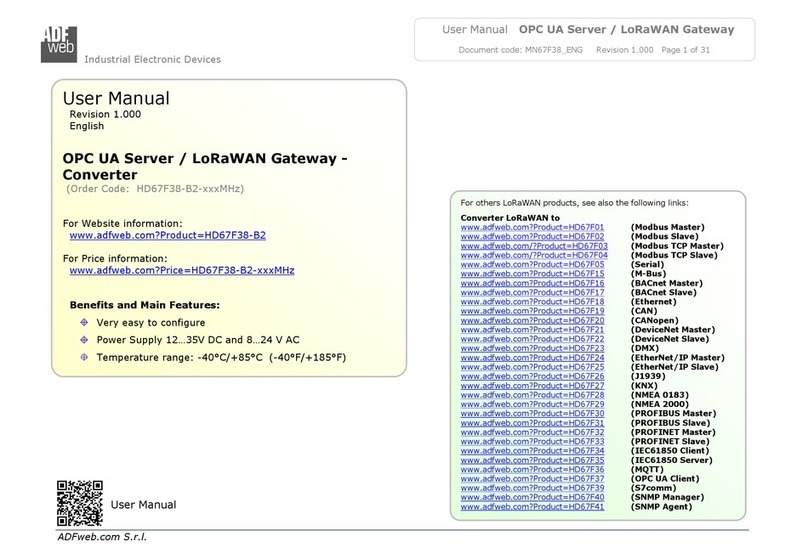Select the 'Document code: MN67F38_ENG' text
808x559 pixels.
click(x=520, y=50)
